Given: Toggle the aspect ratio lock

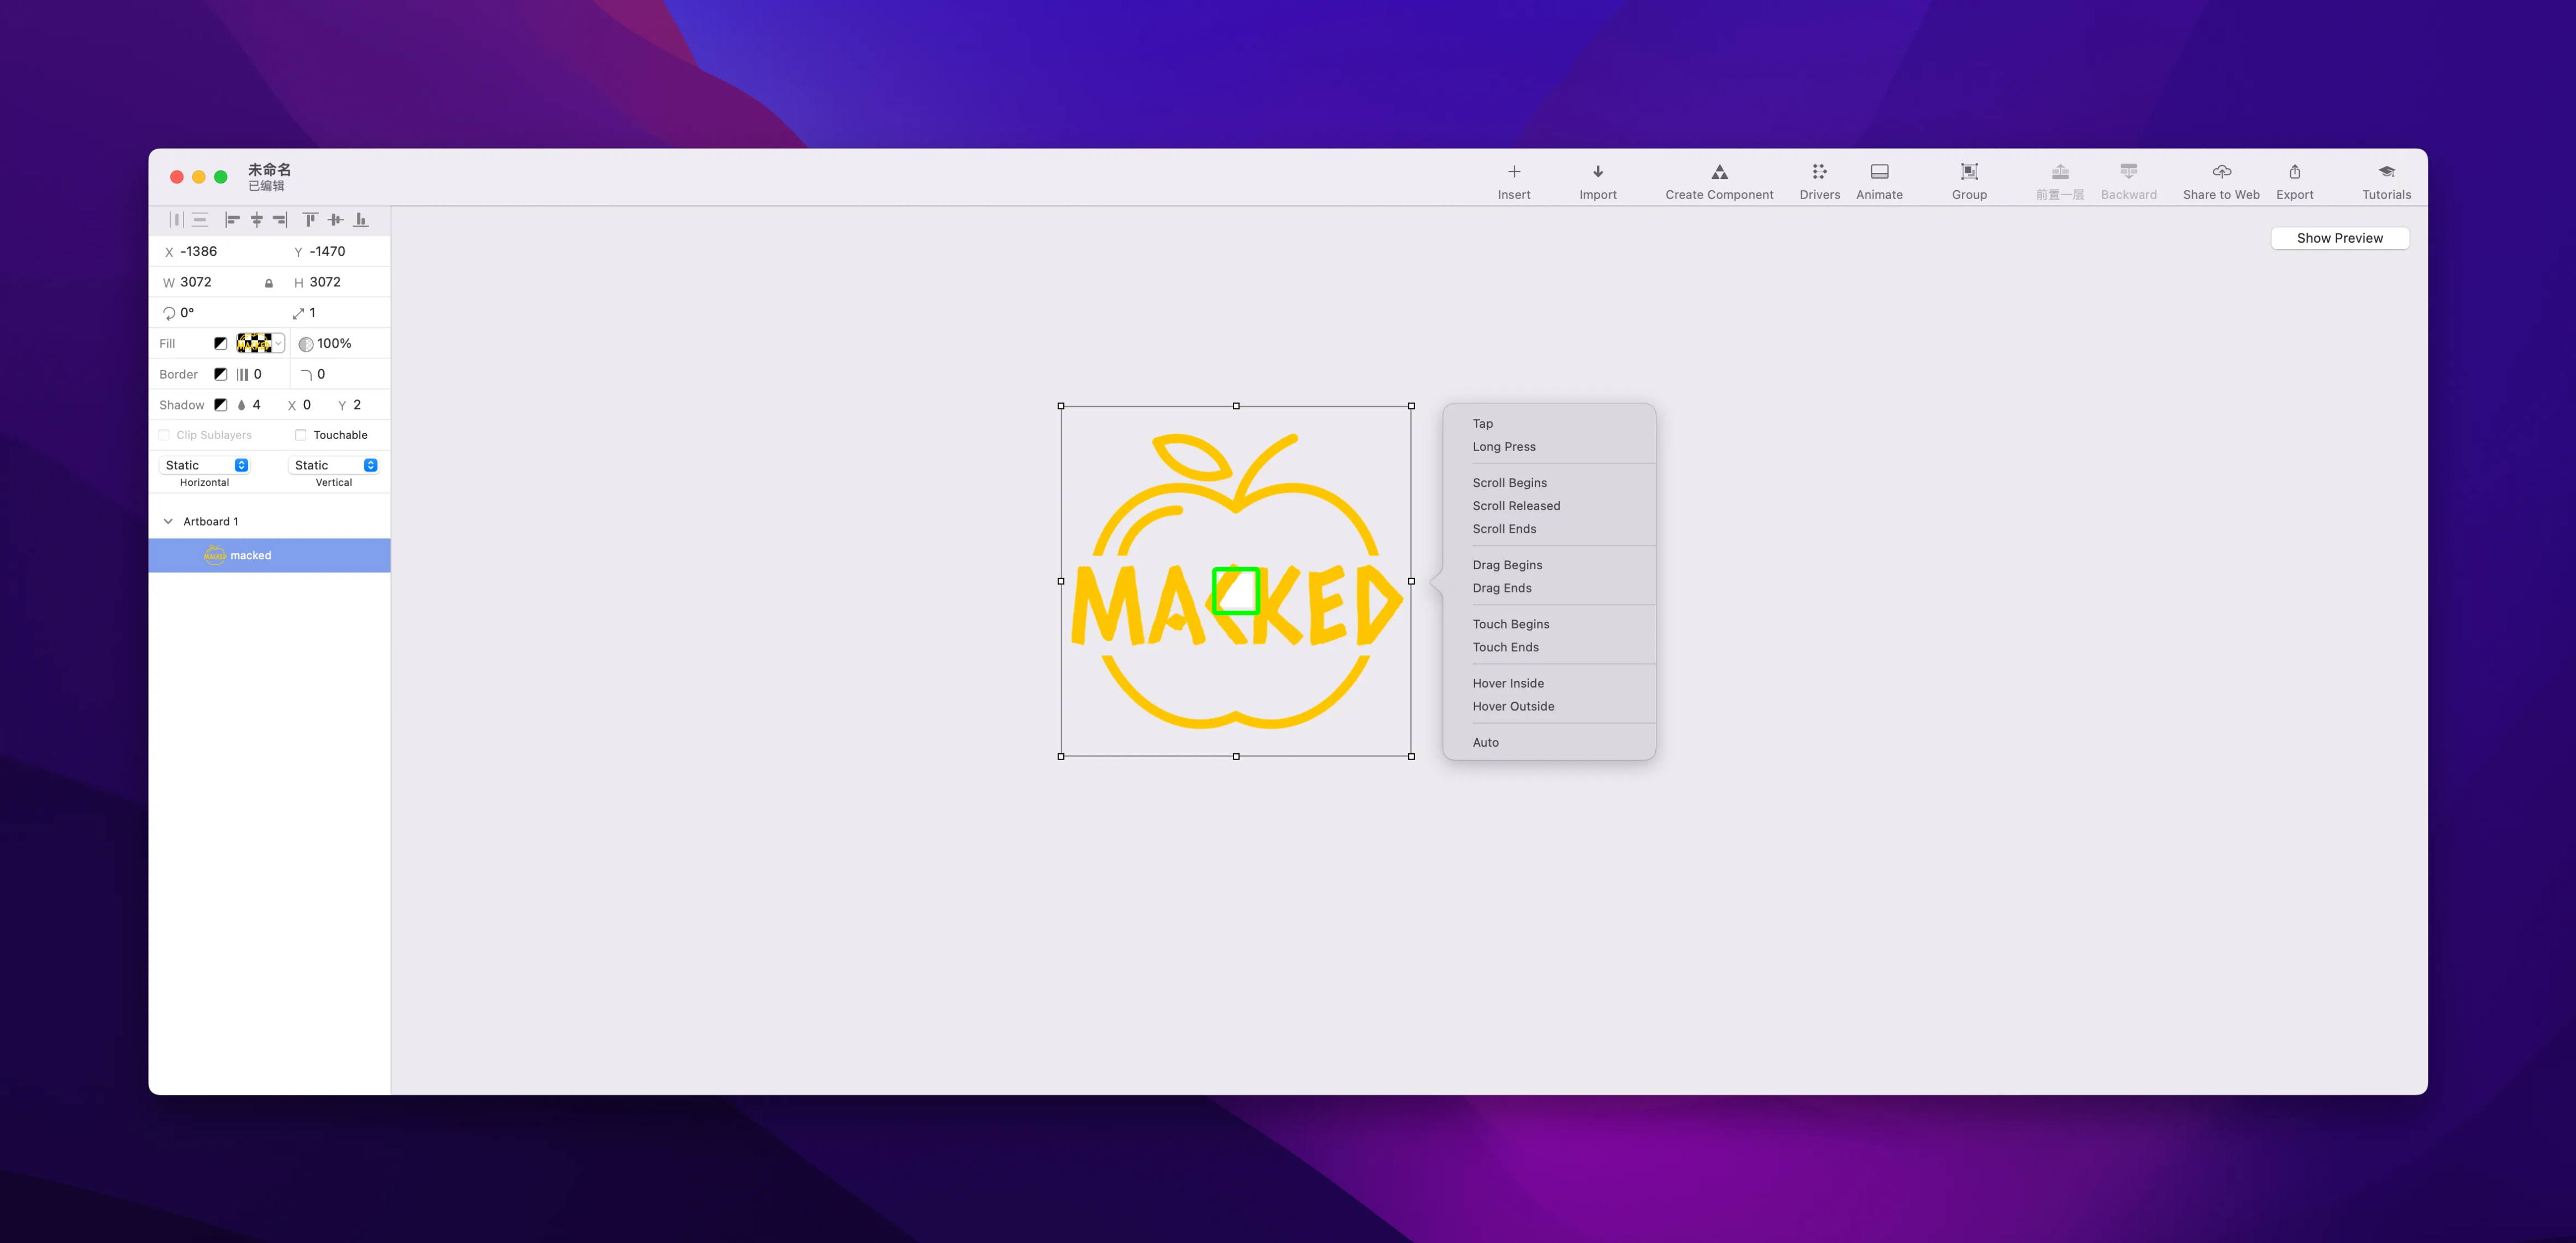Looking at the screenshot, I should point(268,283).
